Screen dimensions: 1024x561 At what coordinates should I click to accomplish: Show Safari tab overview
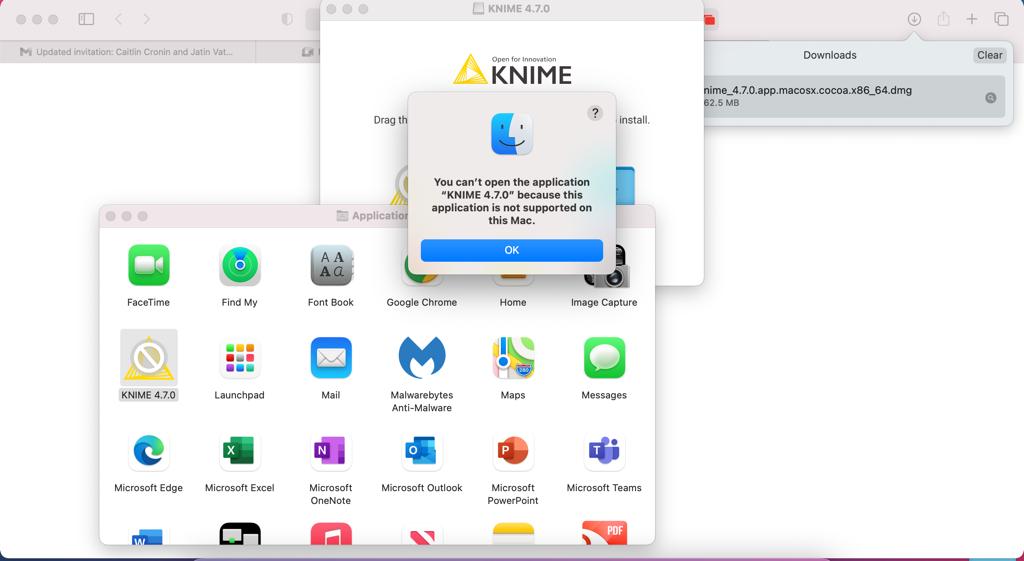tap(1001, 19)
